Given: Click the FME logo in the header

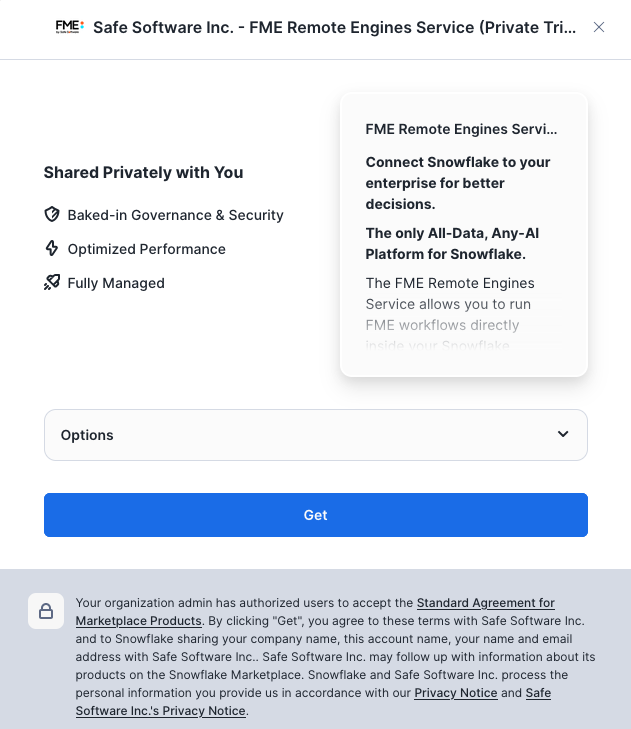Looking at the screenshot, I should (x=70, y=27).
